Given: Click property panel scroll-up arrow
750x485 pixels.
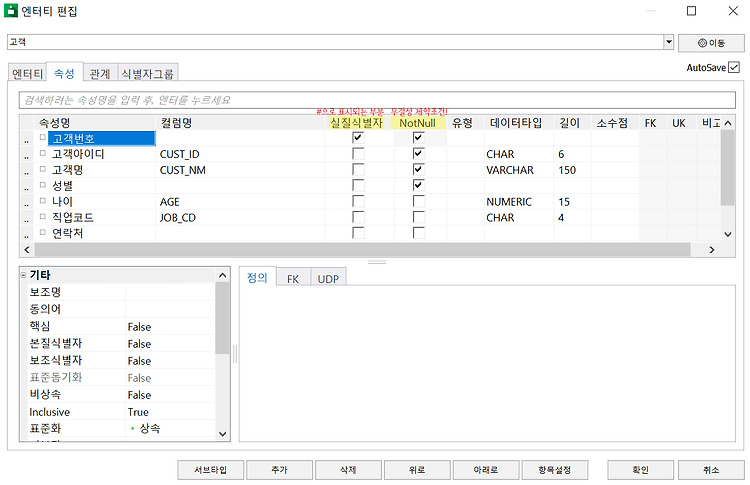Looking at the screenshot, I should [x=222, y=275].
